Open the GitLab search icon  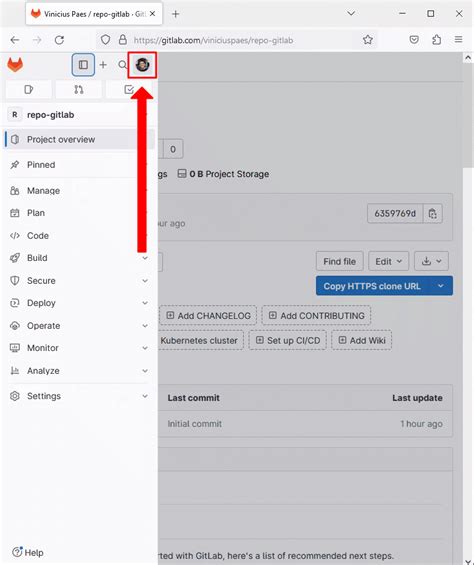pyautogui.click(x=123, y=65)
